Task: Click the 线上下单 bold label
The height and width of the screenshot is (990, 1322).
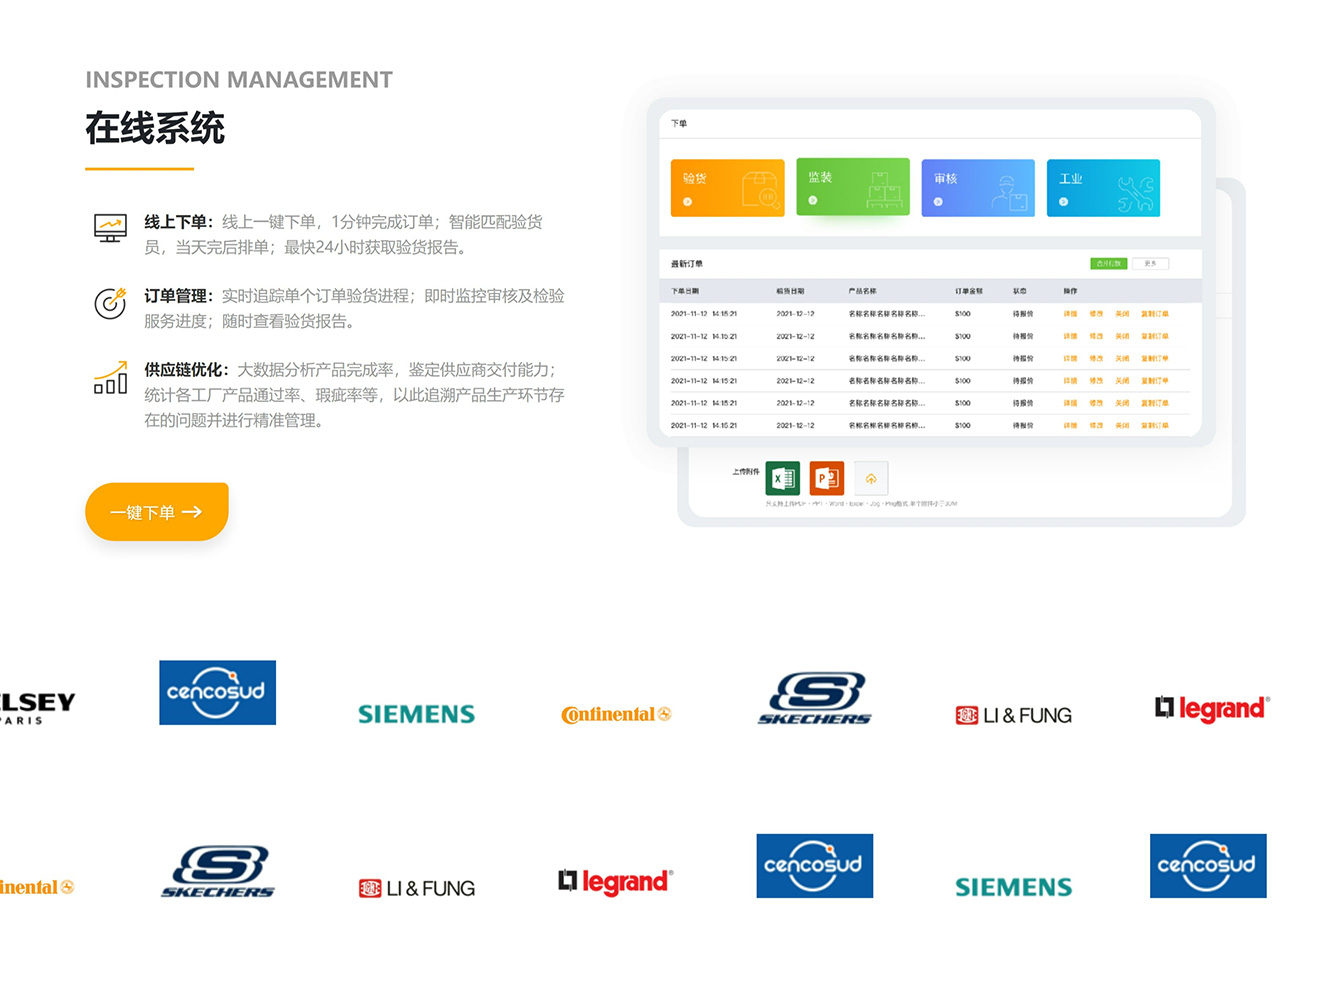Action: [x=179, y=222]
